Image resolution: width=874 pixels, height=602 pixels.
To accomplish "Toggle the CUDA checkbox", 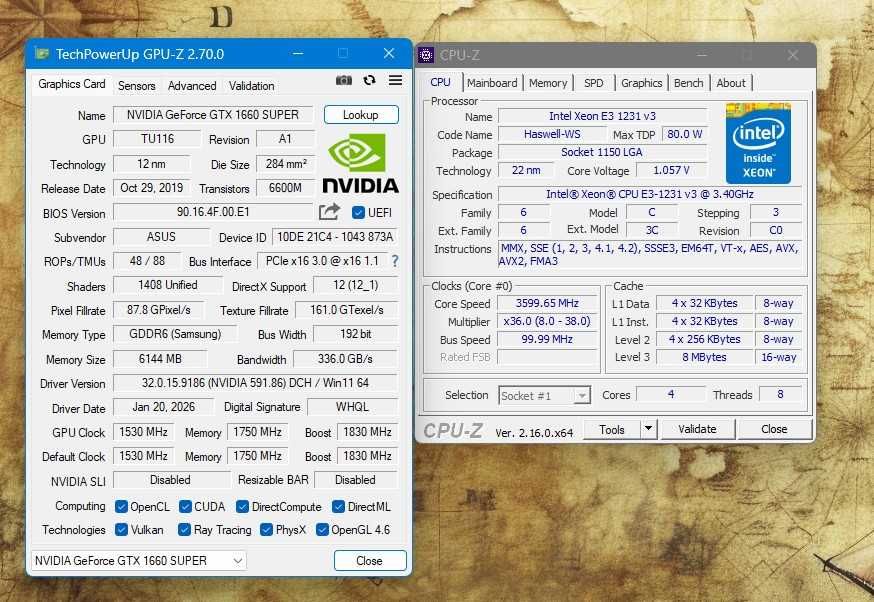I will click(x=185, y=507).
